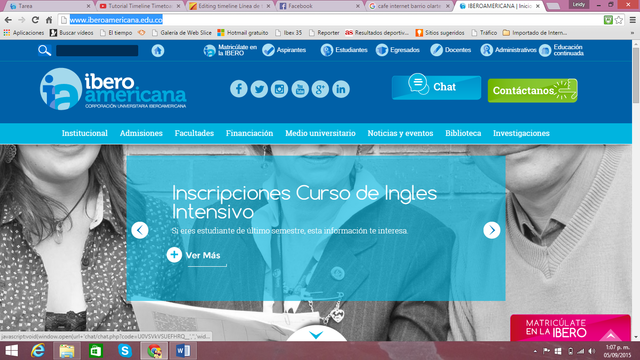640x360 pixels.
Task: Click the plus icon beside Ver Más
Action: coord(174,255)
